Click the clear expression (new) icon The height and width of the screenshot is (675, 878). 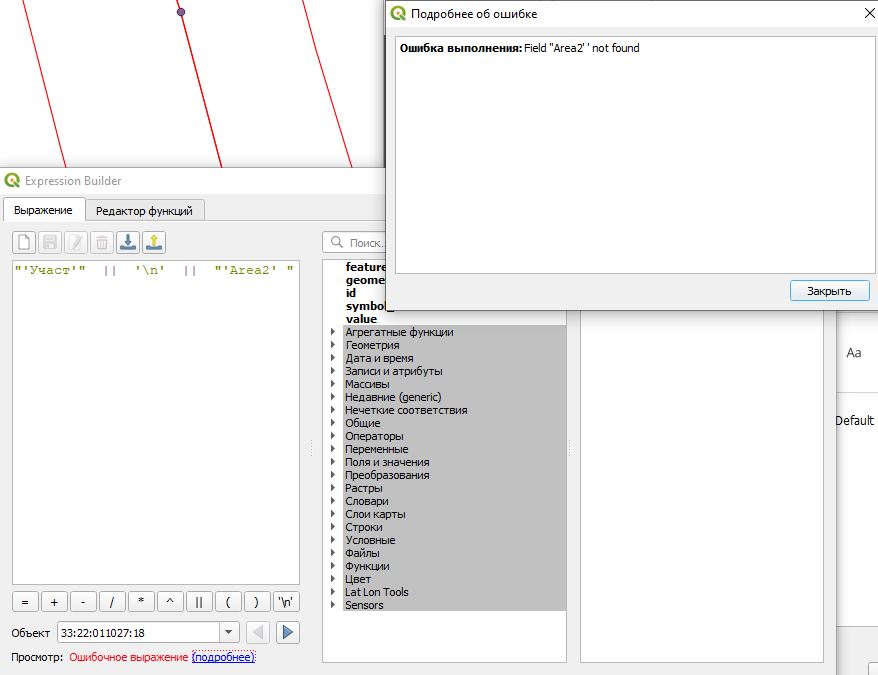point(24,242)
